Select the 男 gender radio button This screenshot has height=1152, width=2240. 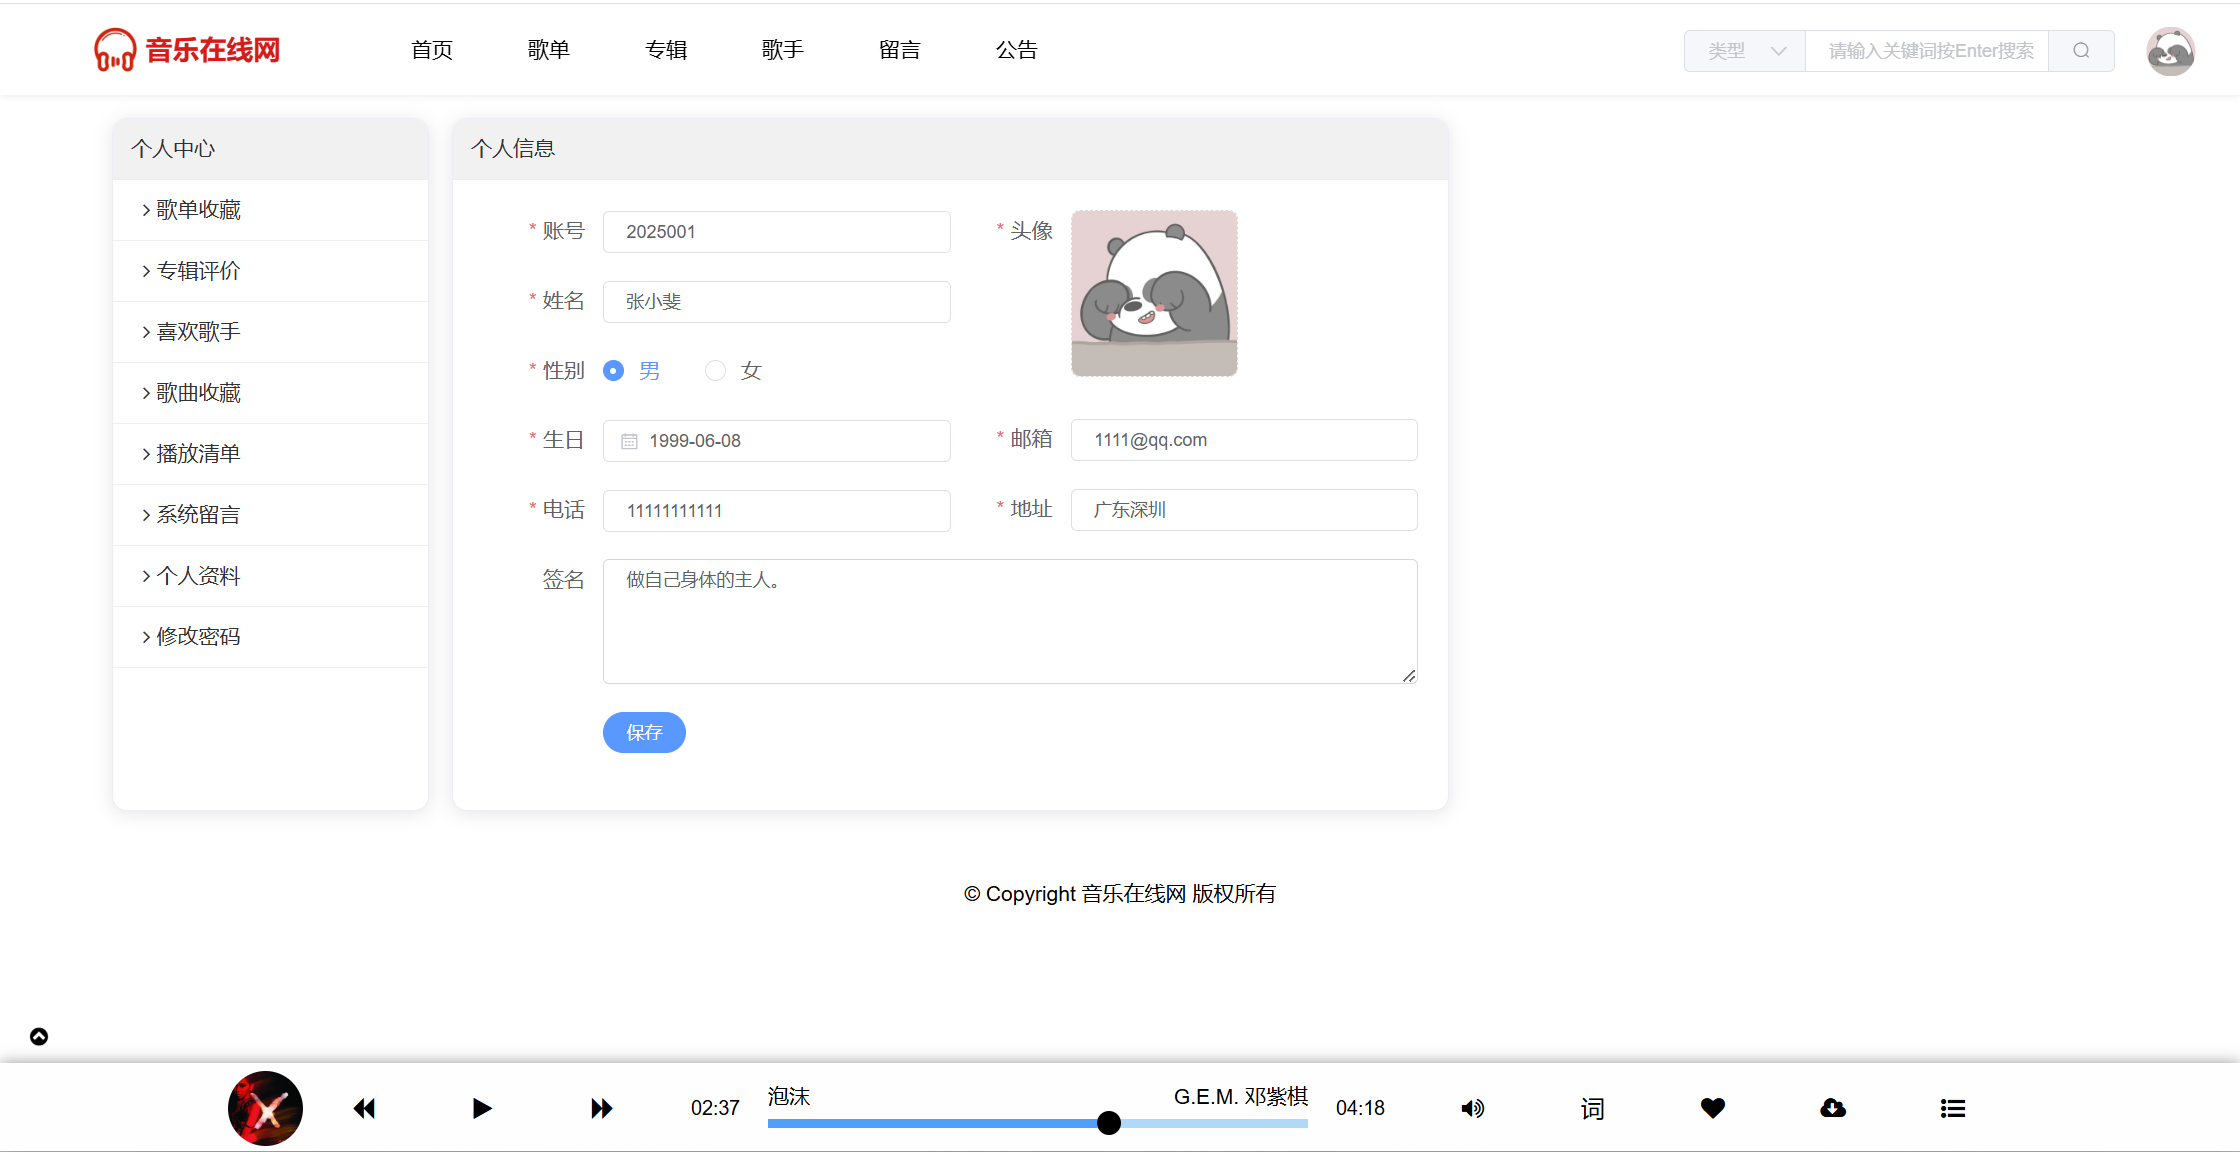coord(614,371)
